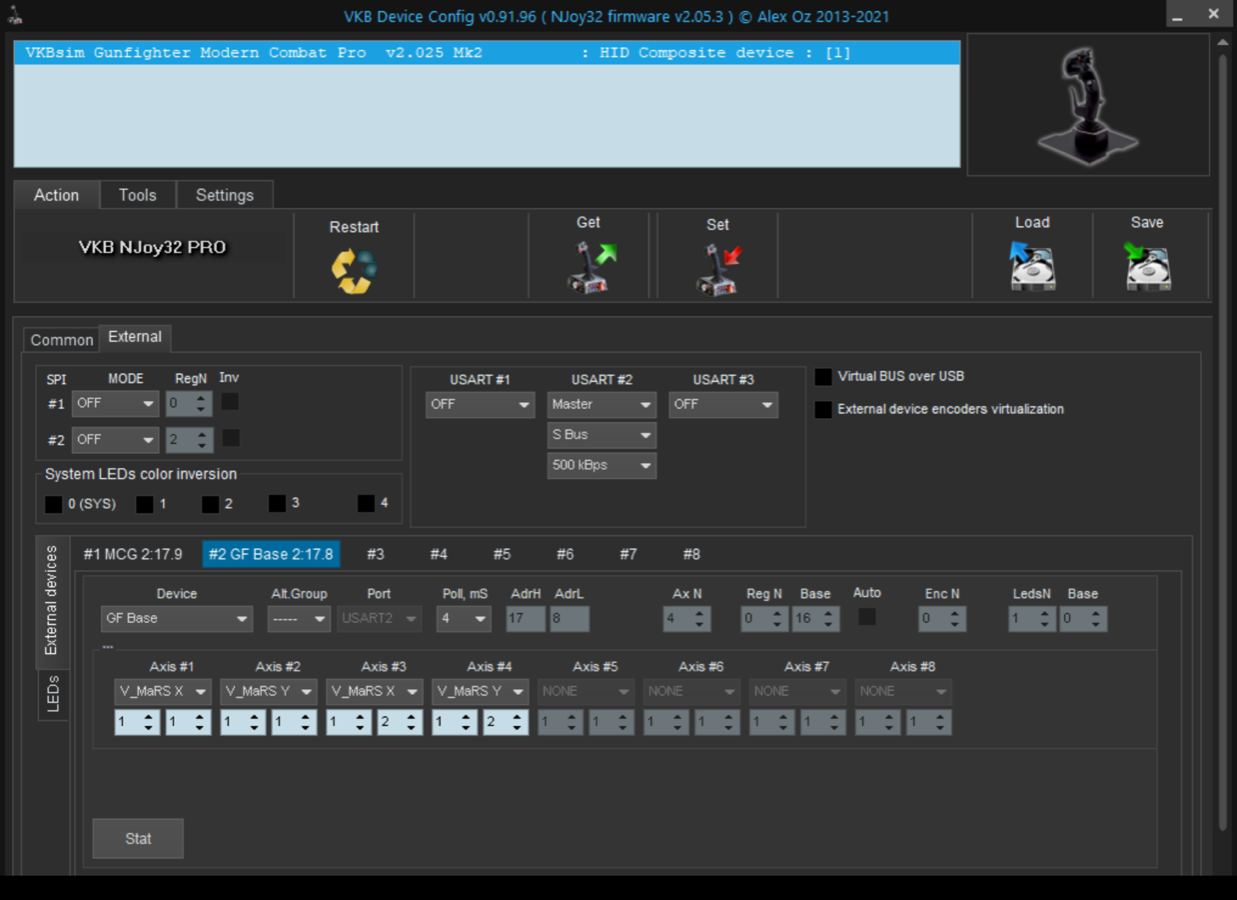Toggle External device encoders virtualization

point(823,410)
